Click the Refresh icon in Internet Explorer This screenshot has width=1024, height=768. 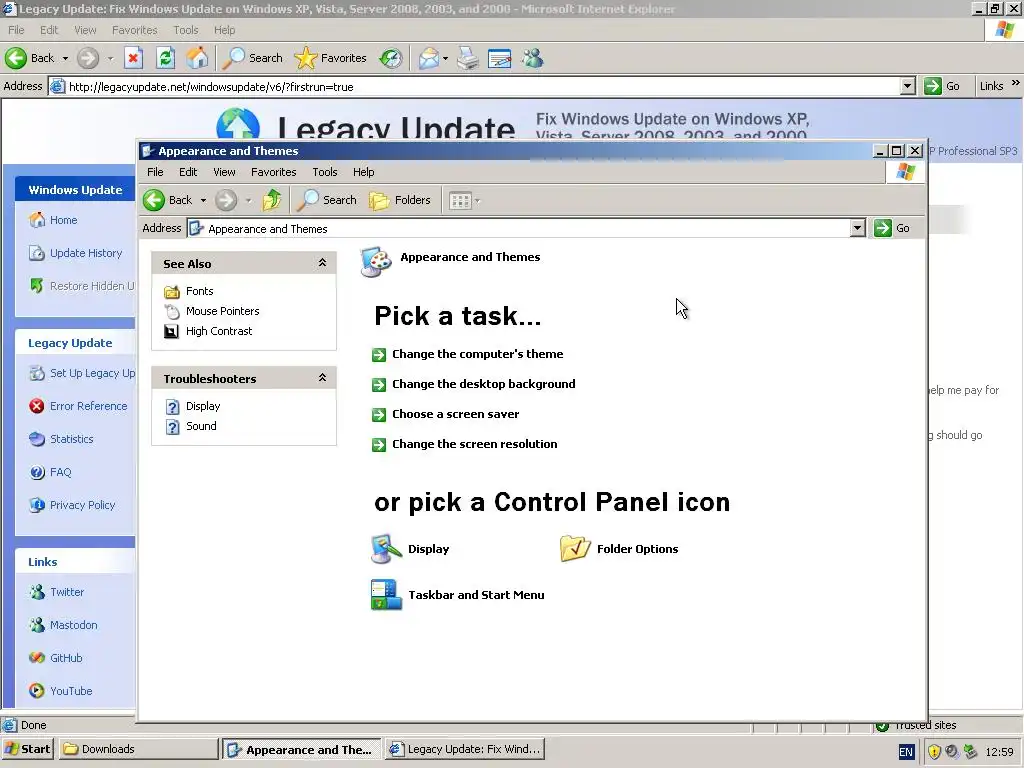click(x=165, y=58)
